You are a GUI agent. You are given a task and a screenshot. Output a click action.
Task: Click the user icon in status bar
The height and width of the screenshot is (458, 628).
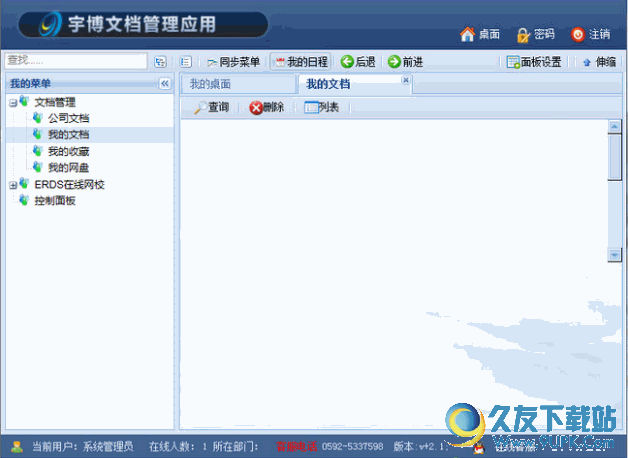tap(16, 446)
